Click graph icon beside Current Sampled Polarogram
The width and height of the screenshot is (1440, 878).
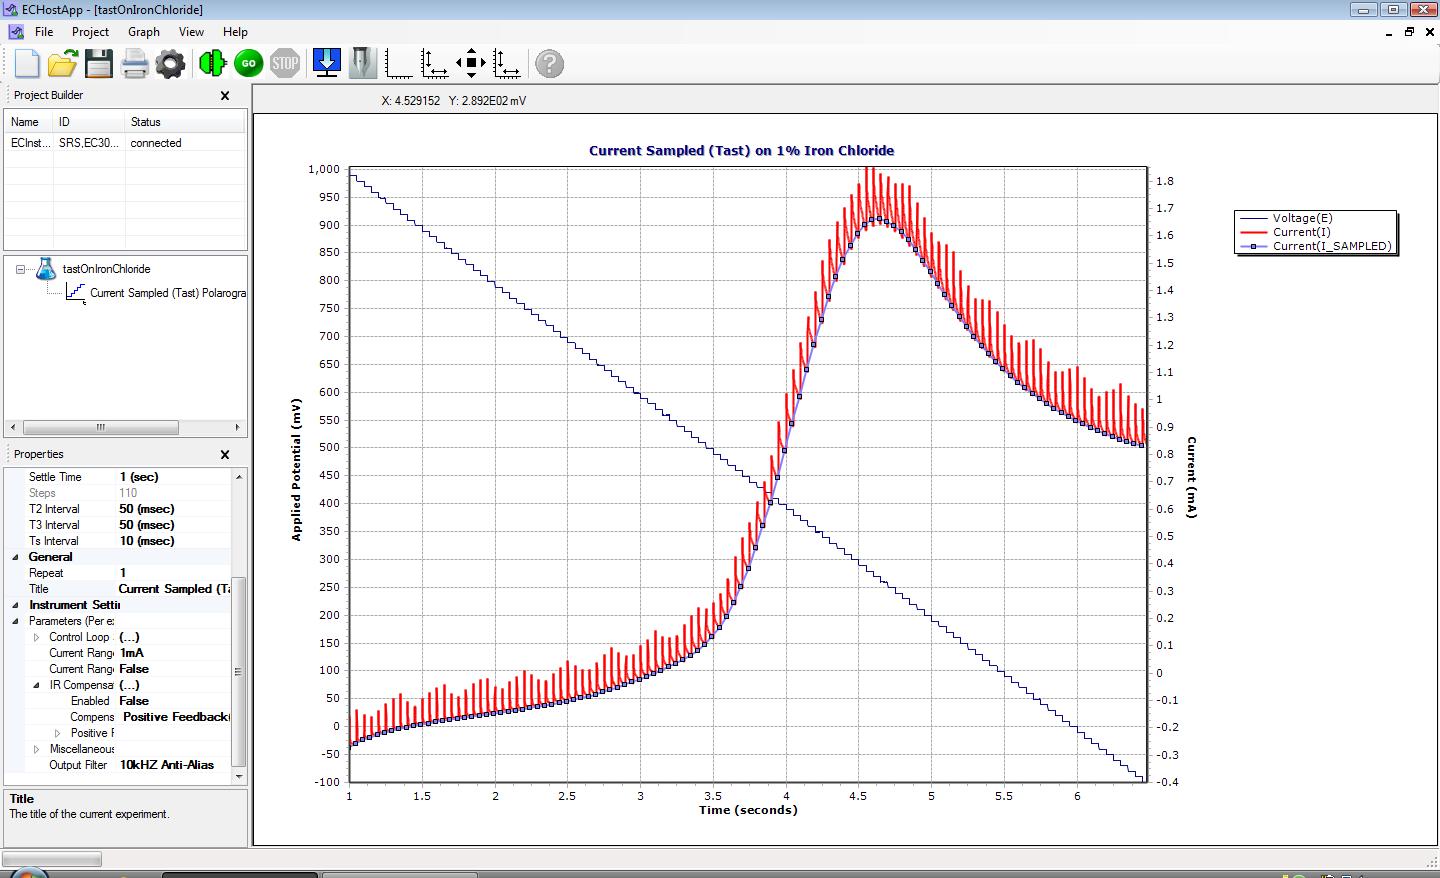pos(75,292)
